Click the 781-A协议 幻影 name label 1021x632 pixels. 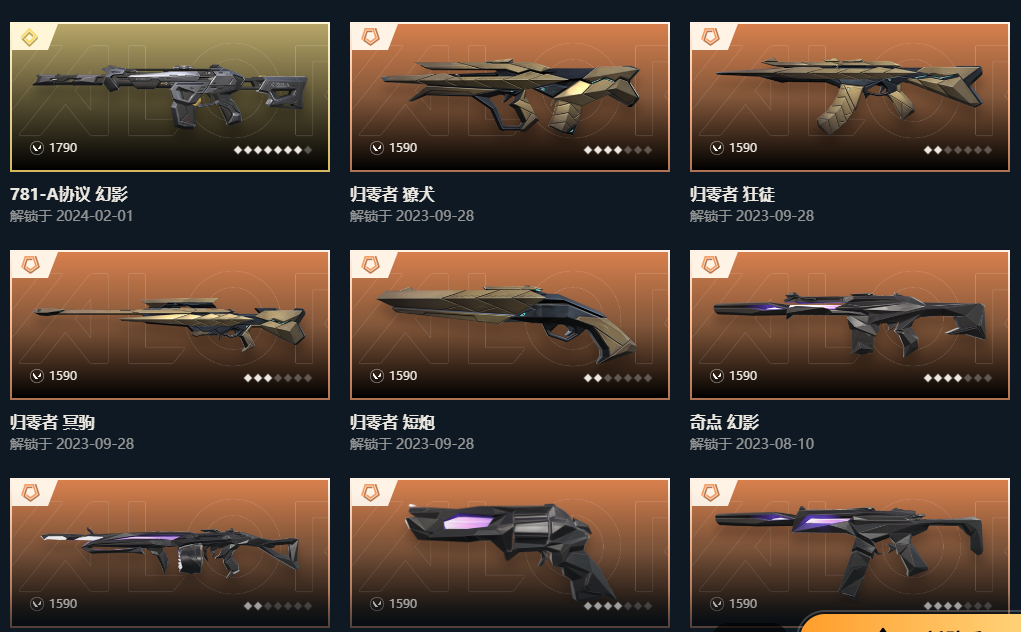[69, 194]
